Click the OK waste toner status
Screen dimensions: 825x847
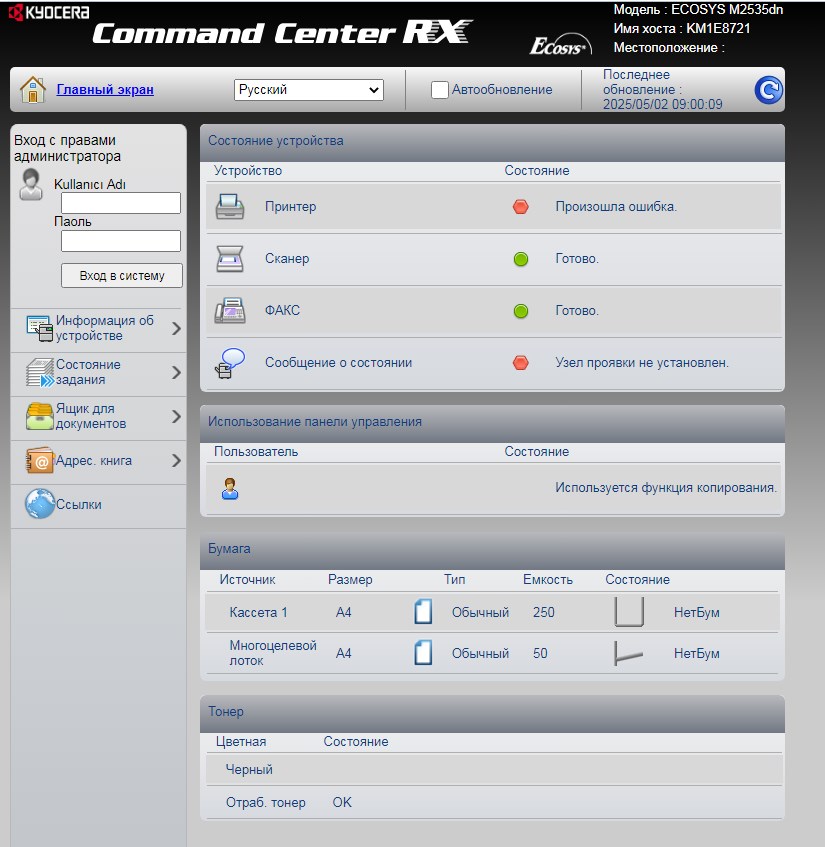[x=342, y=803]
